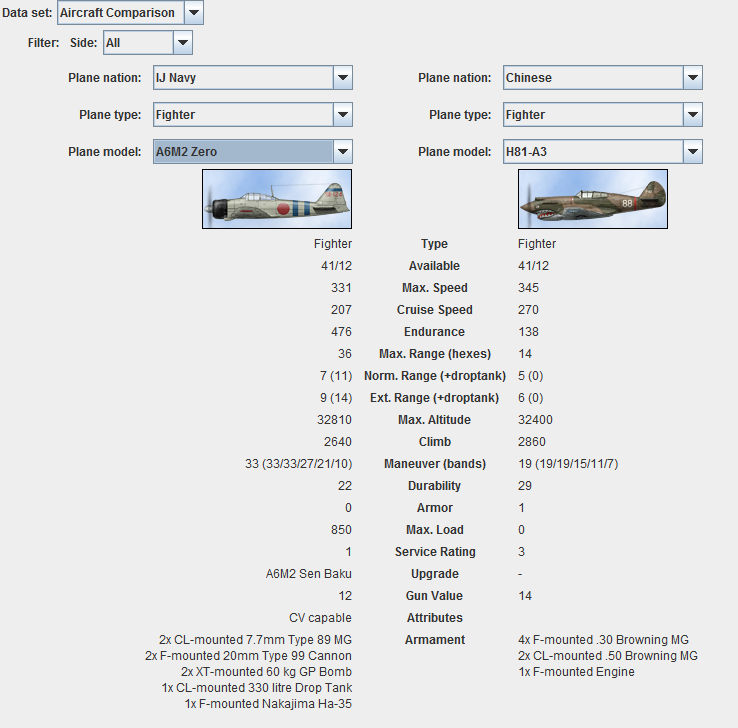The height and width of the screenshot is (728, 738).
Task: Click '1x F-mounted Engine' text
Action: click(x=577, y=672)
